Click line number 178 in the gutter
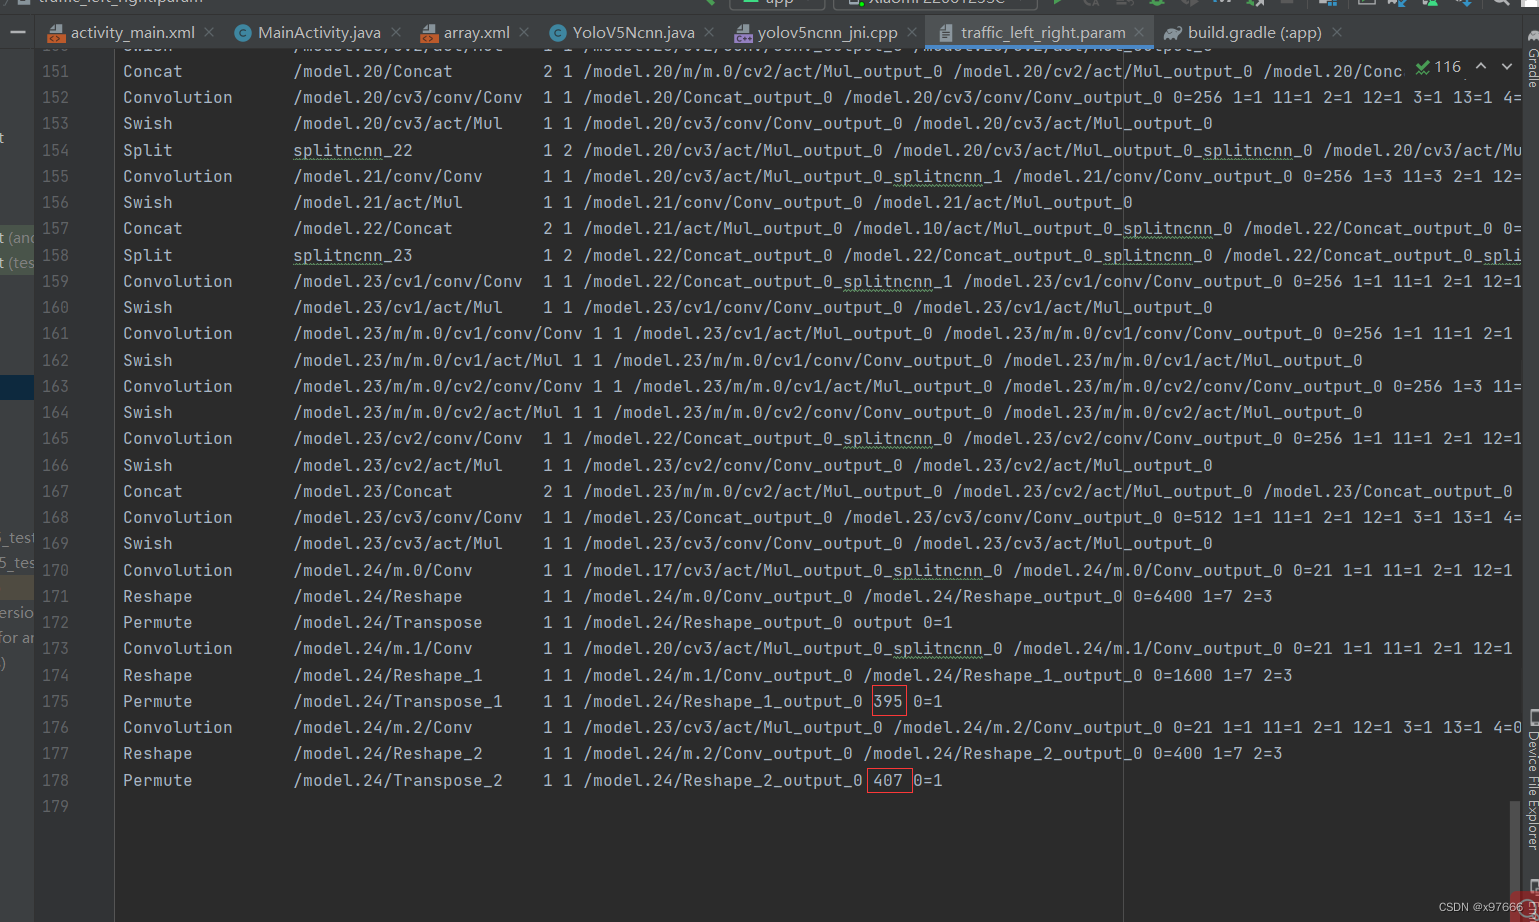Viewport: 1539px width, 922px height. pyautogui.click(x=56, y=780)
